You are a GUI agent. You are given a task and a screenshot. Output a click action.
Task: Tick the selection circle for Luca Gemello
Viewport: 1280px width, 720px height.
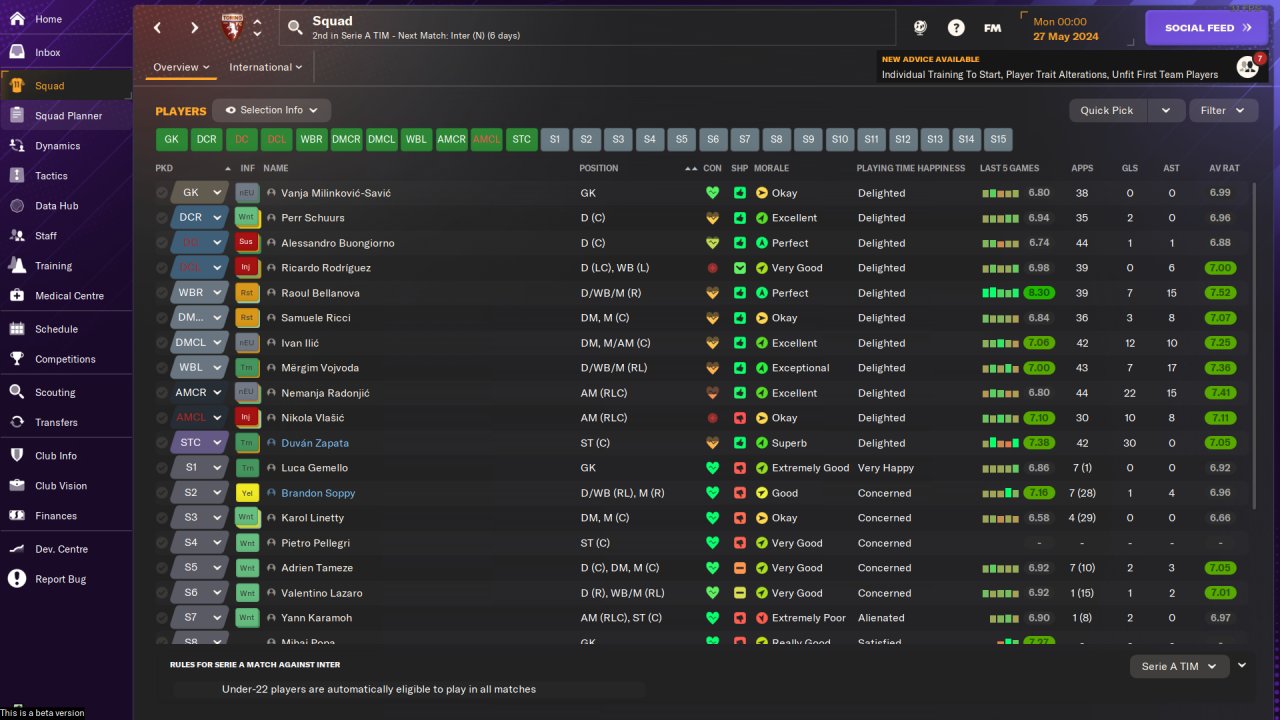pos(162,468)
